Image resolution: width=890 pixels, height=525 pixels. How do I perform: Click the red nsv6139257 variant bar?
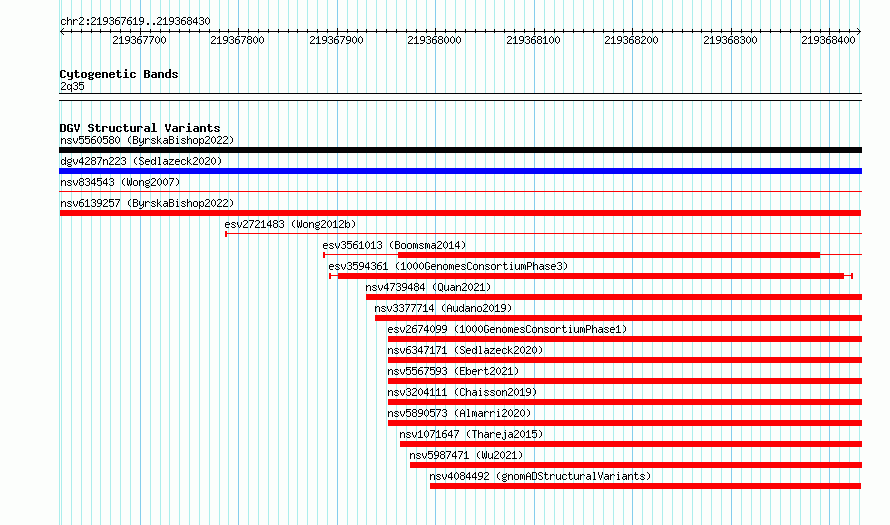coord(460,213)
